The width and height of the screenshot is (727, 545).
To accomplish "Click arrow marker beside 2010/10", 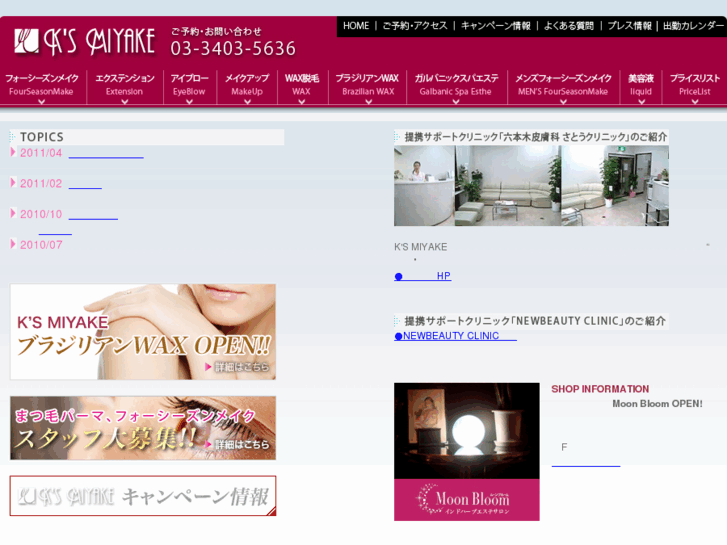I will [x=13, y=213].
